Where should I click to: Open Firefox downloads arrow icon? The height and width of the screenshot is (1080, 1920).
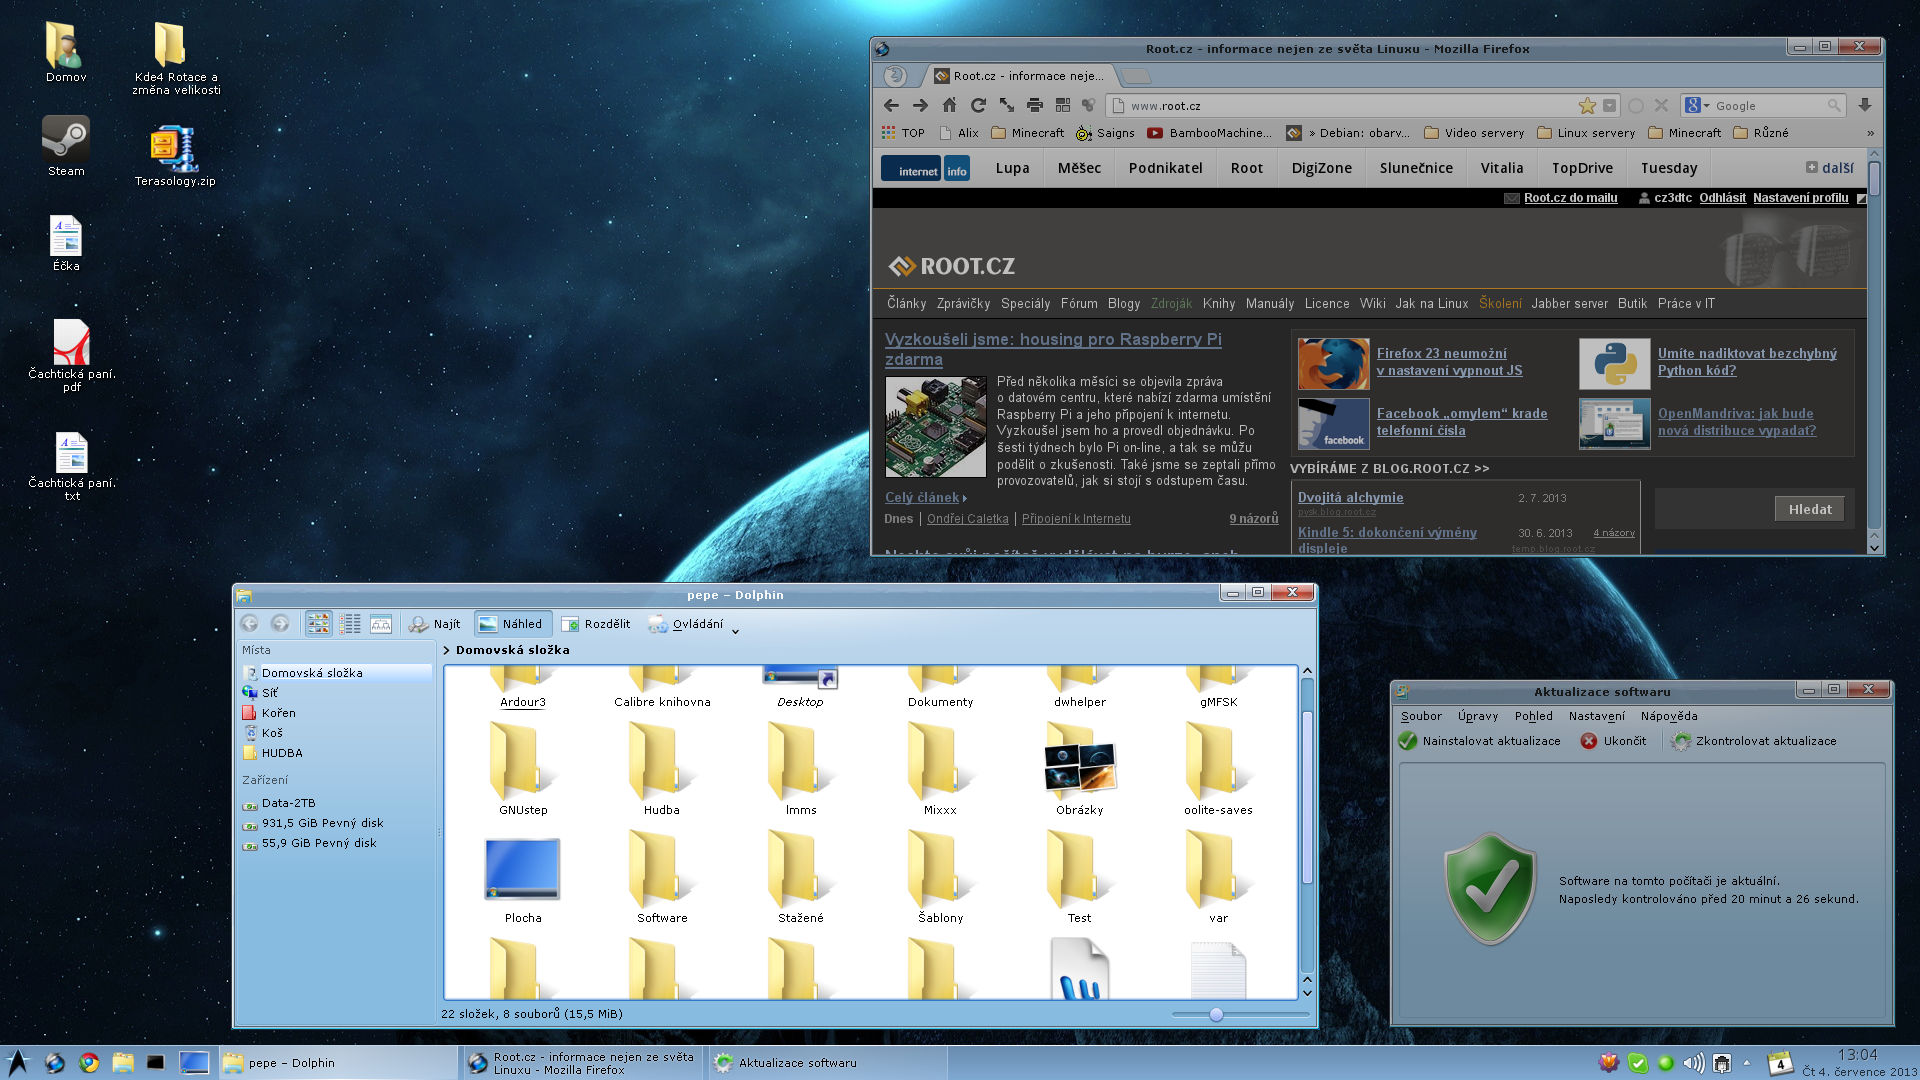(x=1865, y=106)
